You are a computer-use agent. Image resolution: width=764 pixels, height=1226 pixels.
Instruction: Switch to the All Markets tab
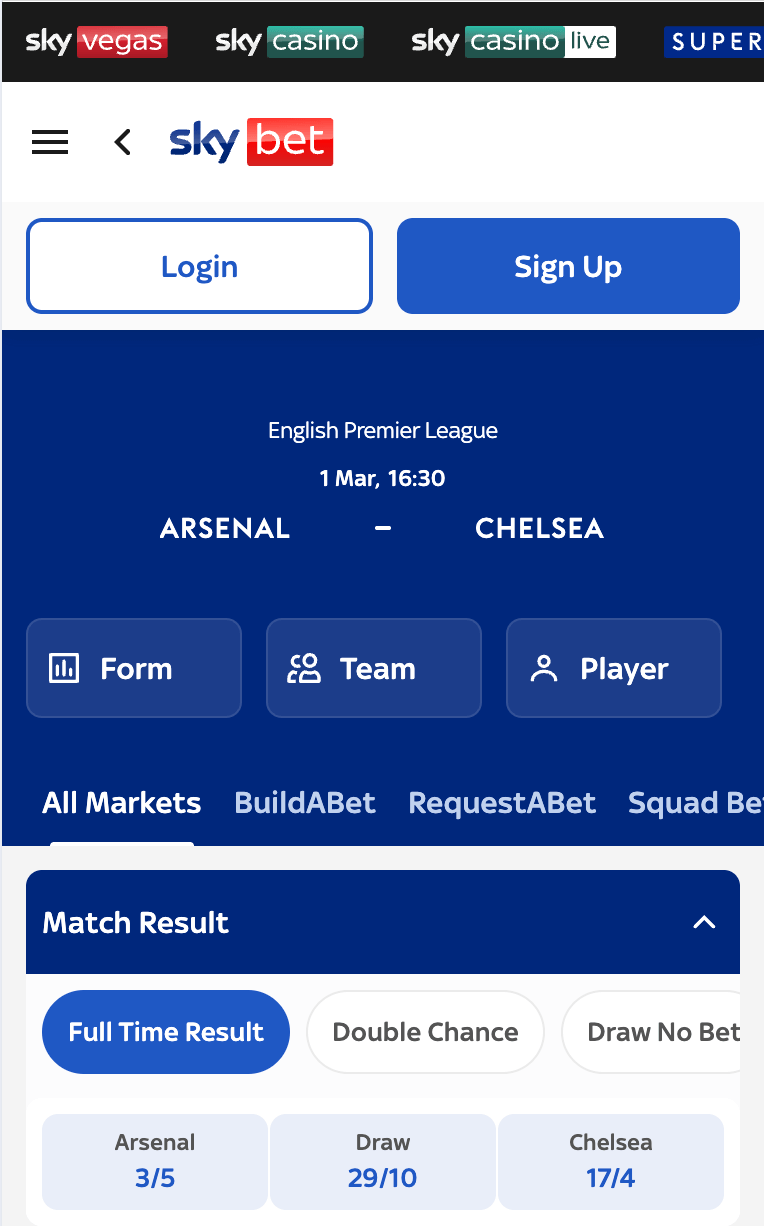point(122,803)
